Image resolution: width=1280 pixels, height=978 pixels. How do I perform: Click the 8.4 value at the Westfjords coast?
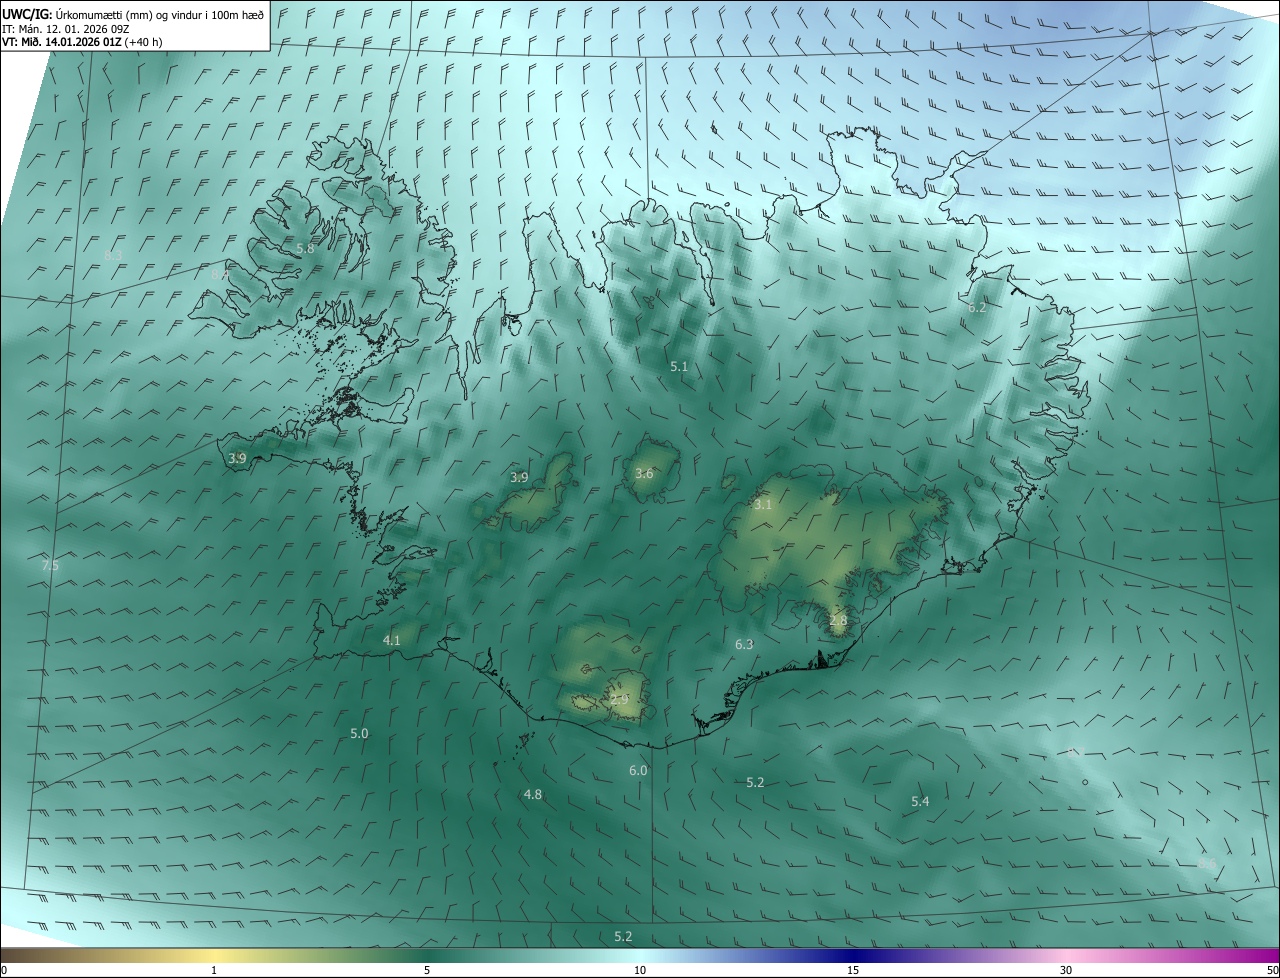220,274
